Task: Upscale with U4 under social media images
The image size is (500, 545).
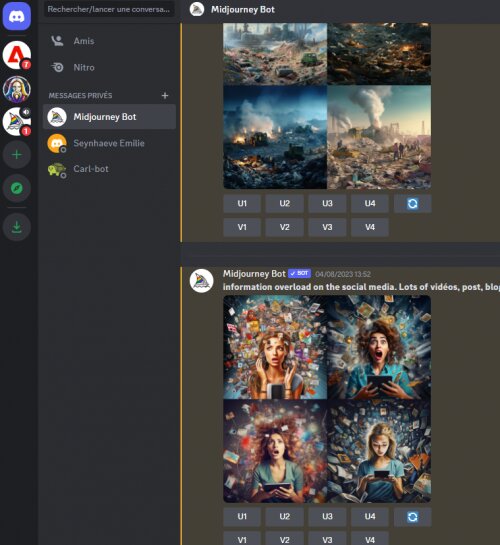Action: (x=370, y=517)
